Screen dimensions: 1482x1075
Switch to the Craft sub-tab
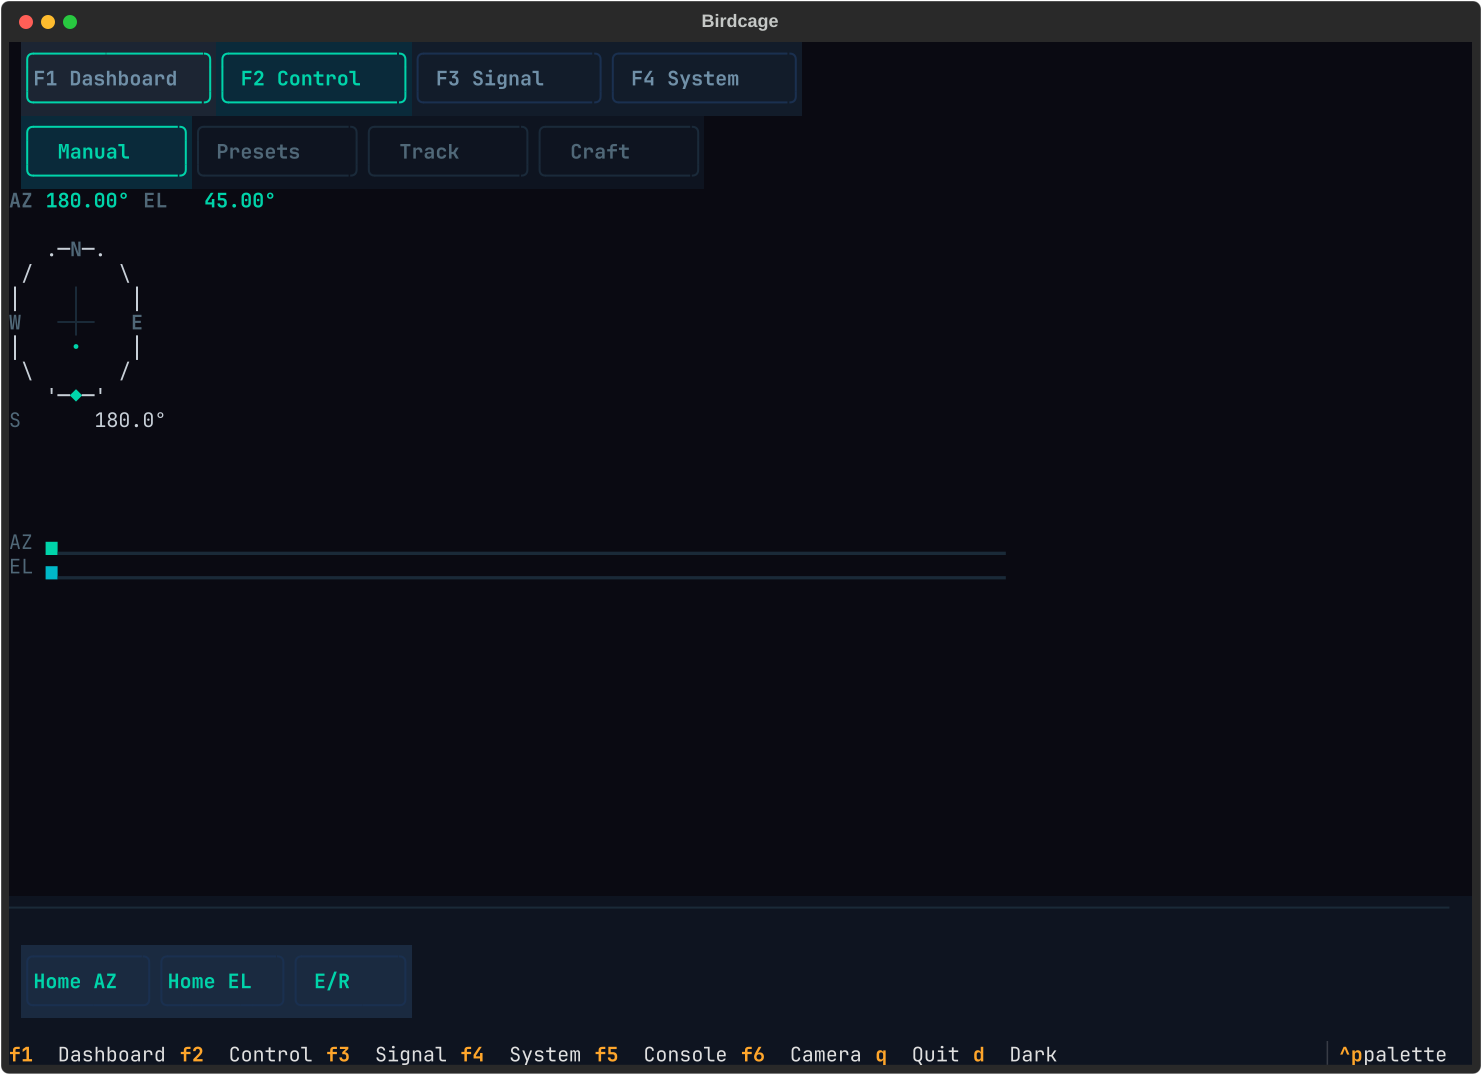pyautogui.click(x=618, y=152)
